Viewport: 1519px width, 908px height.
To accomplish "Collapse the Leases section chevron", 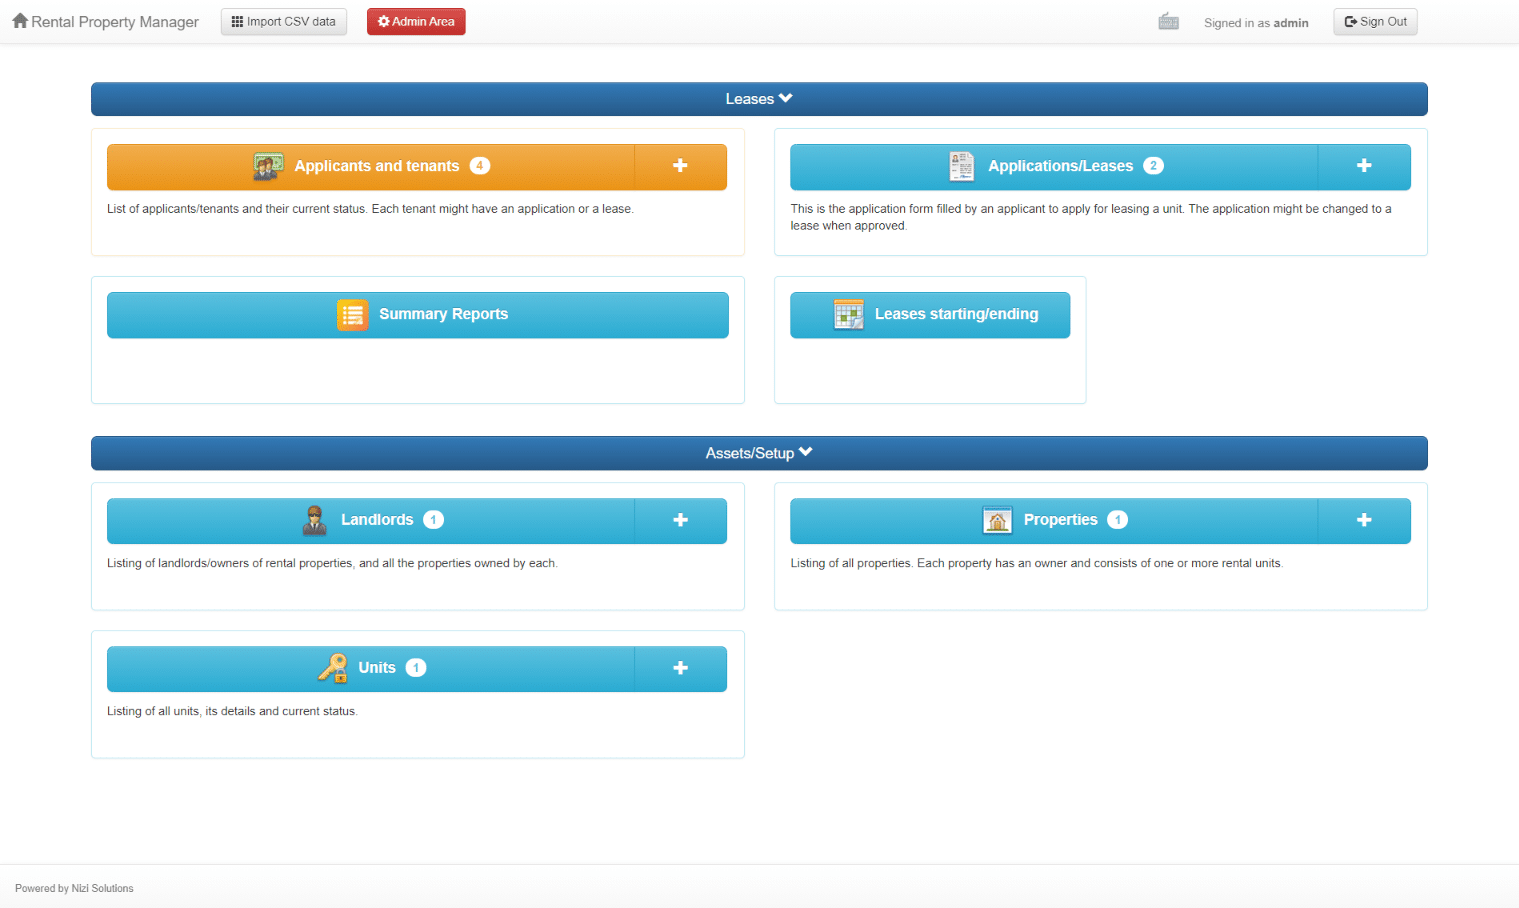I will (786, 98).
